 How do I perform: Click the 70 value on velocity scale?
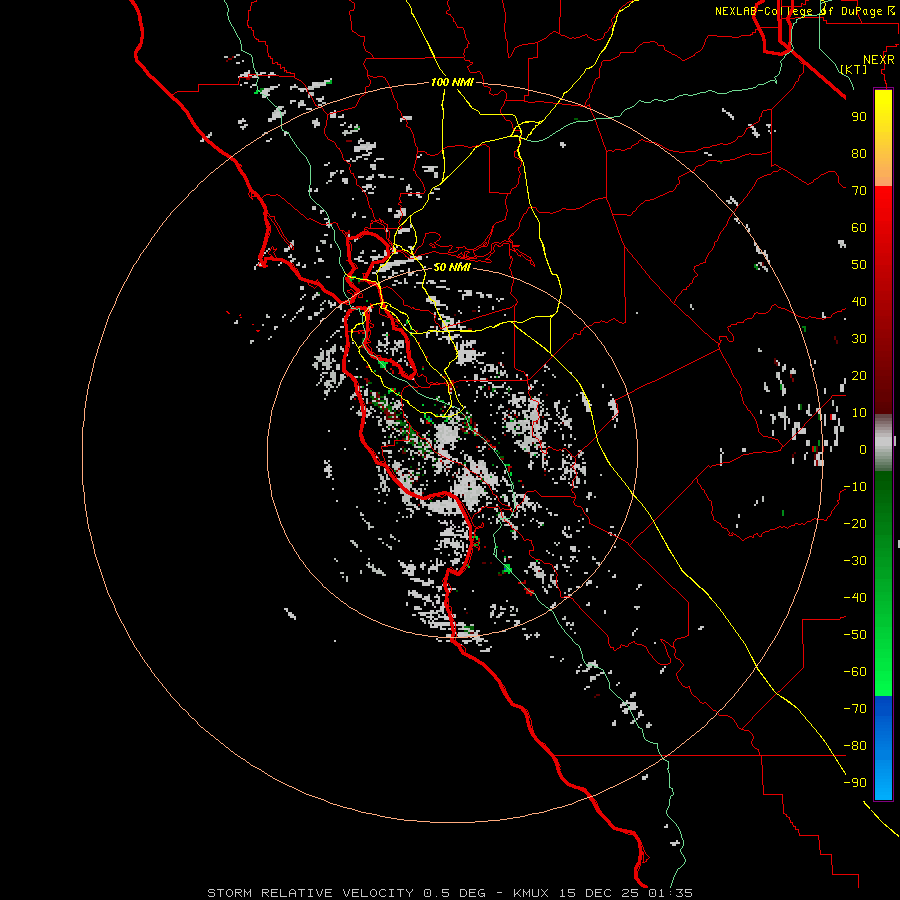pyautogui.click(x=859, y=191)
